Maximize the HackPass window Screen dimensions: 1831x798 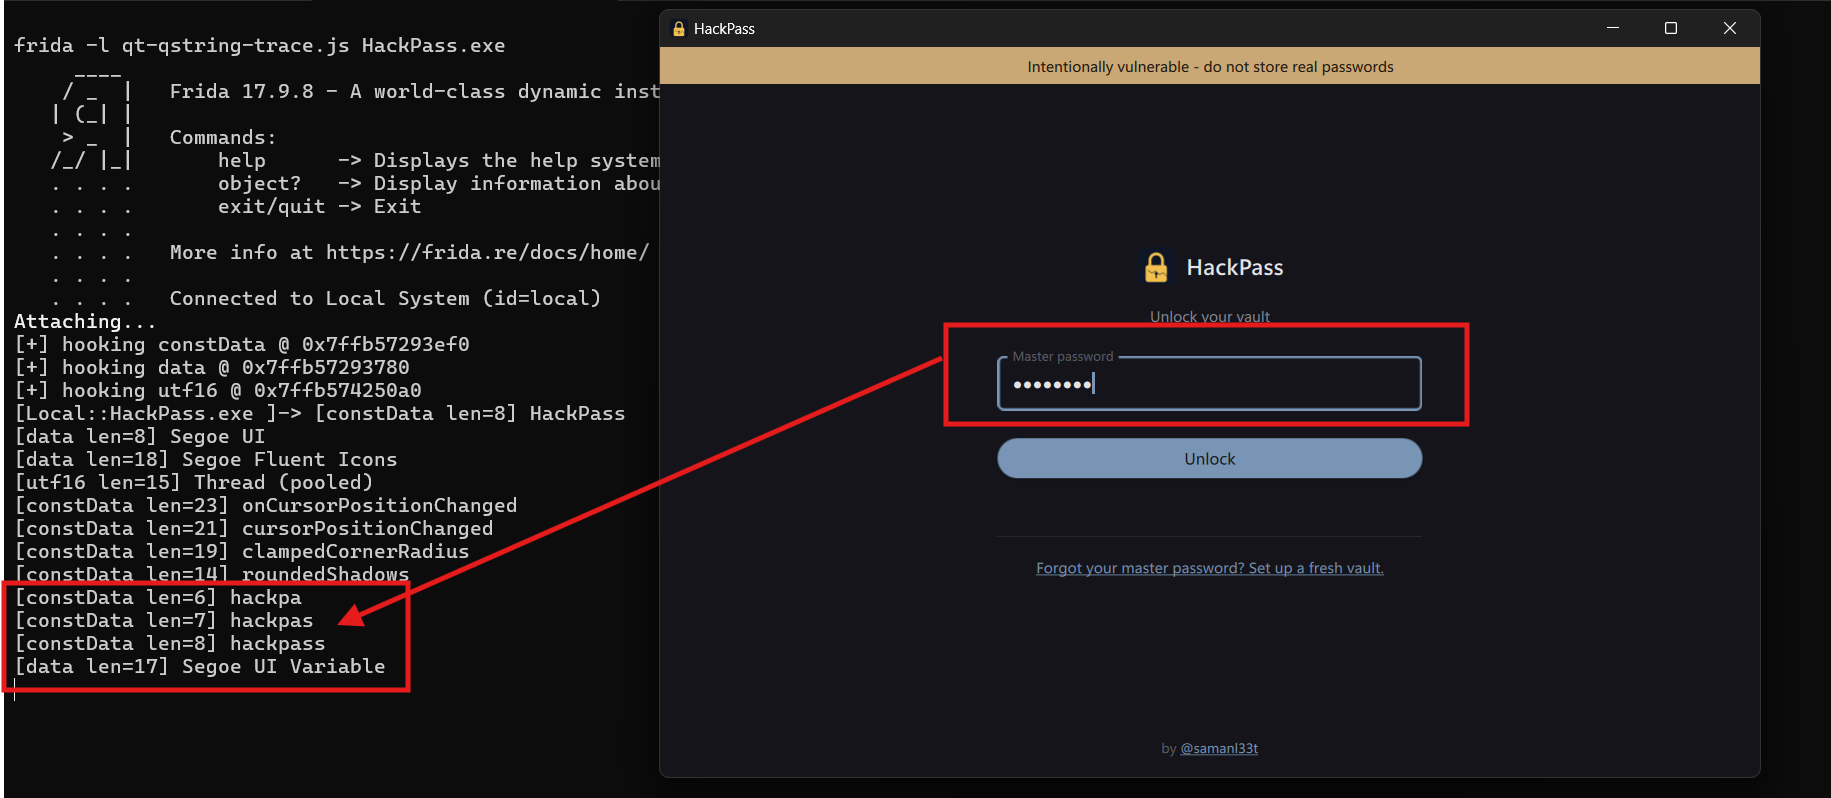coord(1671,28)
